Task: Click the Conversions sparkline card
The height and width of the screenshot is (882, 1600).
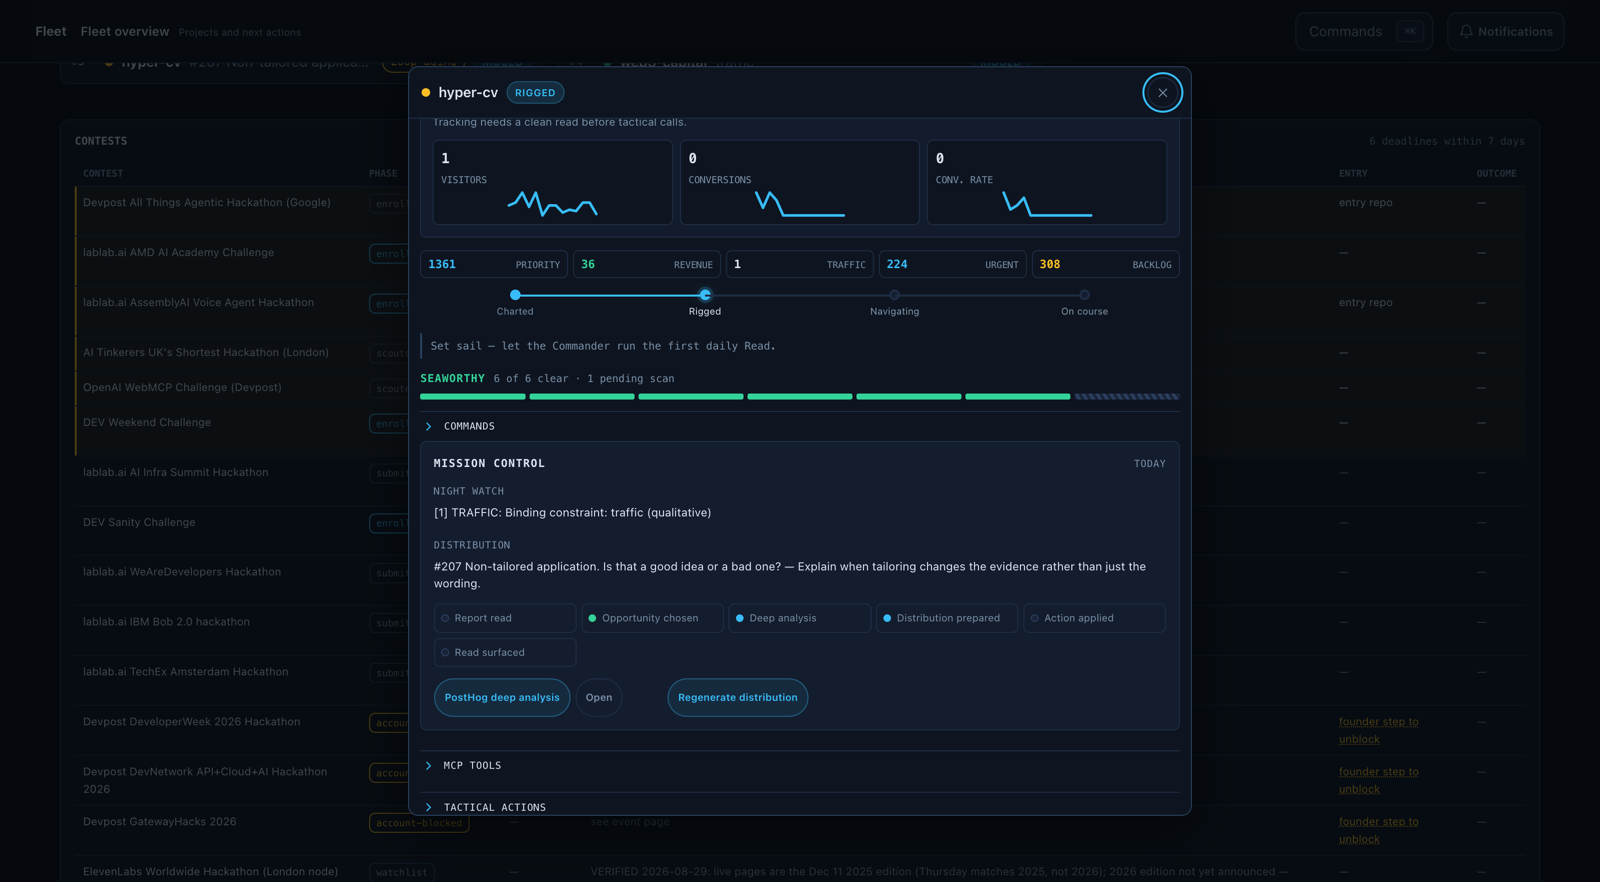Action: 800,182
